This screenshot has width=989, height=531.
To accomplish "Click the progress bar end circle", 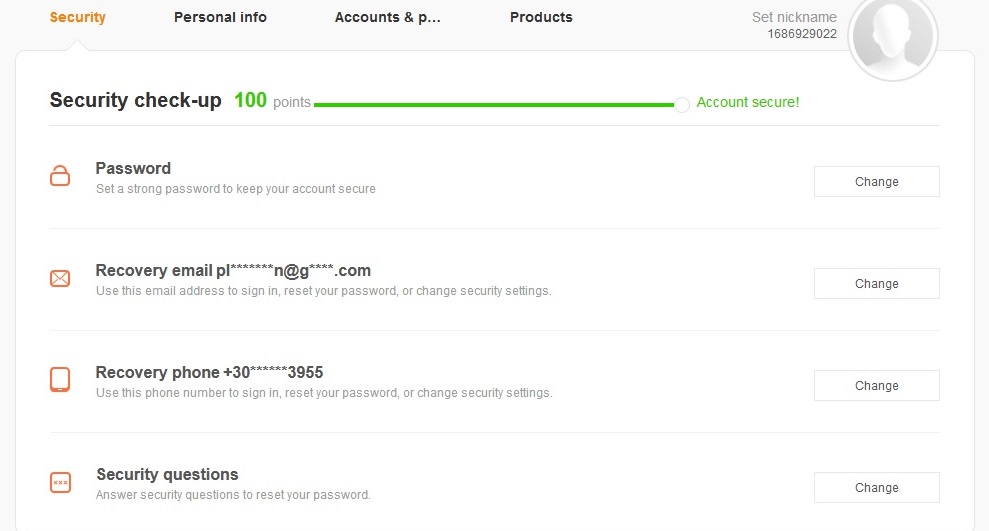I will 682,104.
